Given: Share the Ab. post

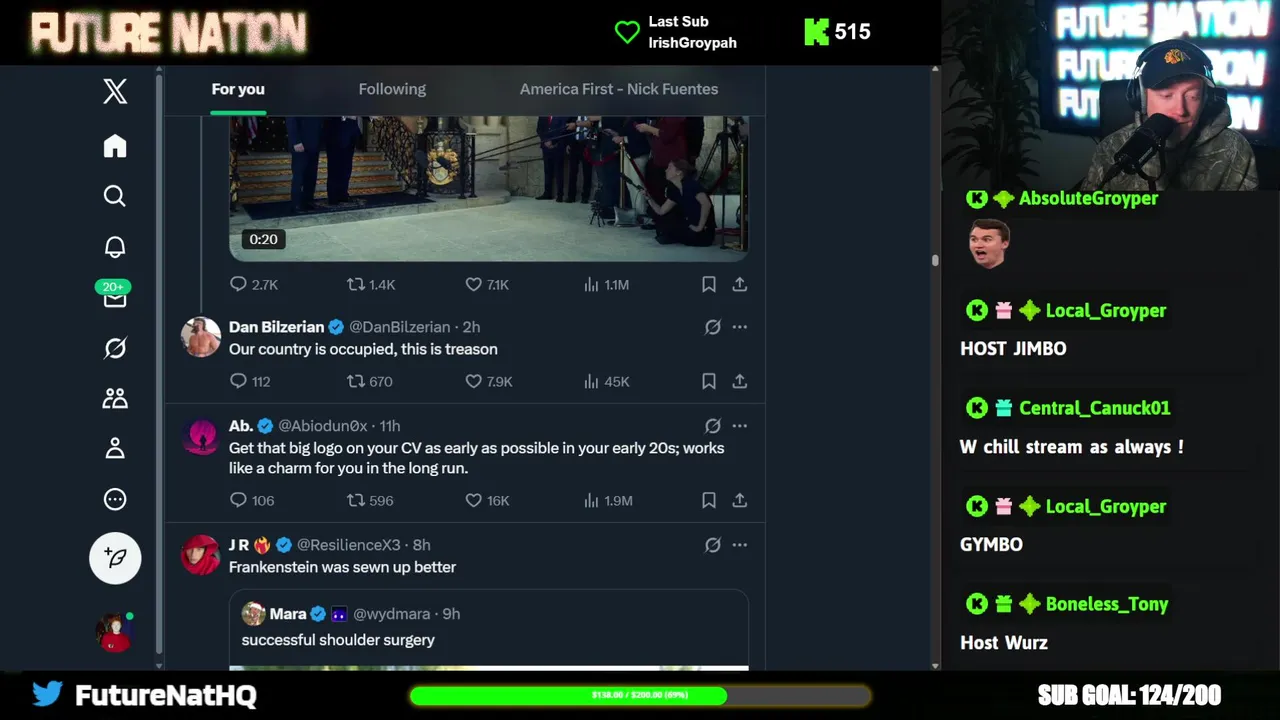Looking at the screenshot, I should 740,500.
